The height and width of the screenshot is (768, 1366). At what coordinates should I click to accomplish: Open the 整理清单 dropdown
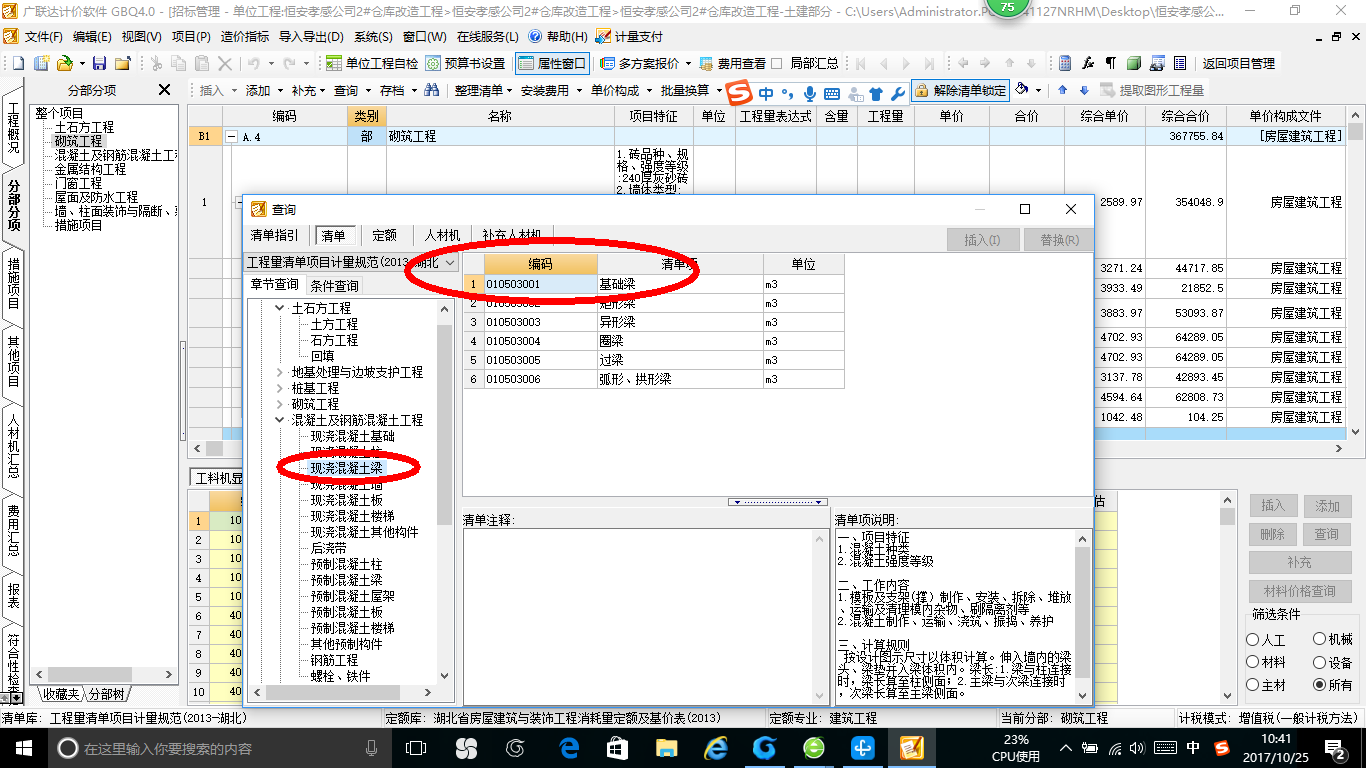pos(483,90)
